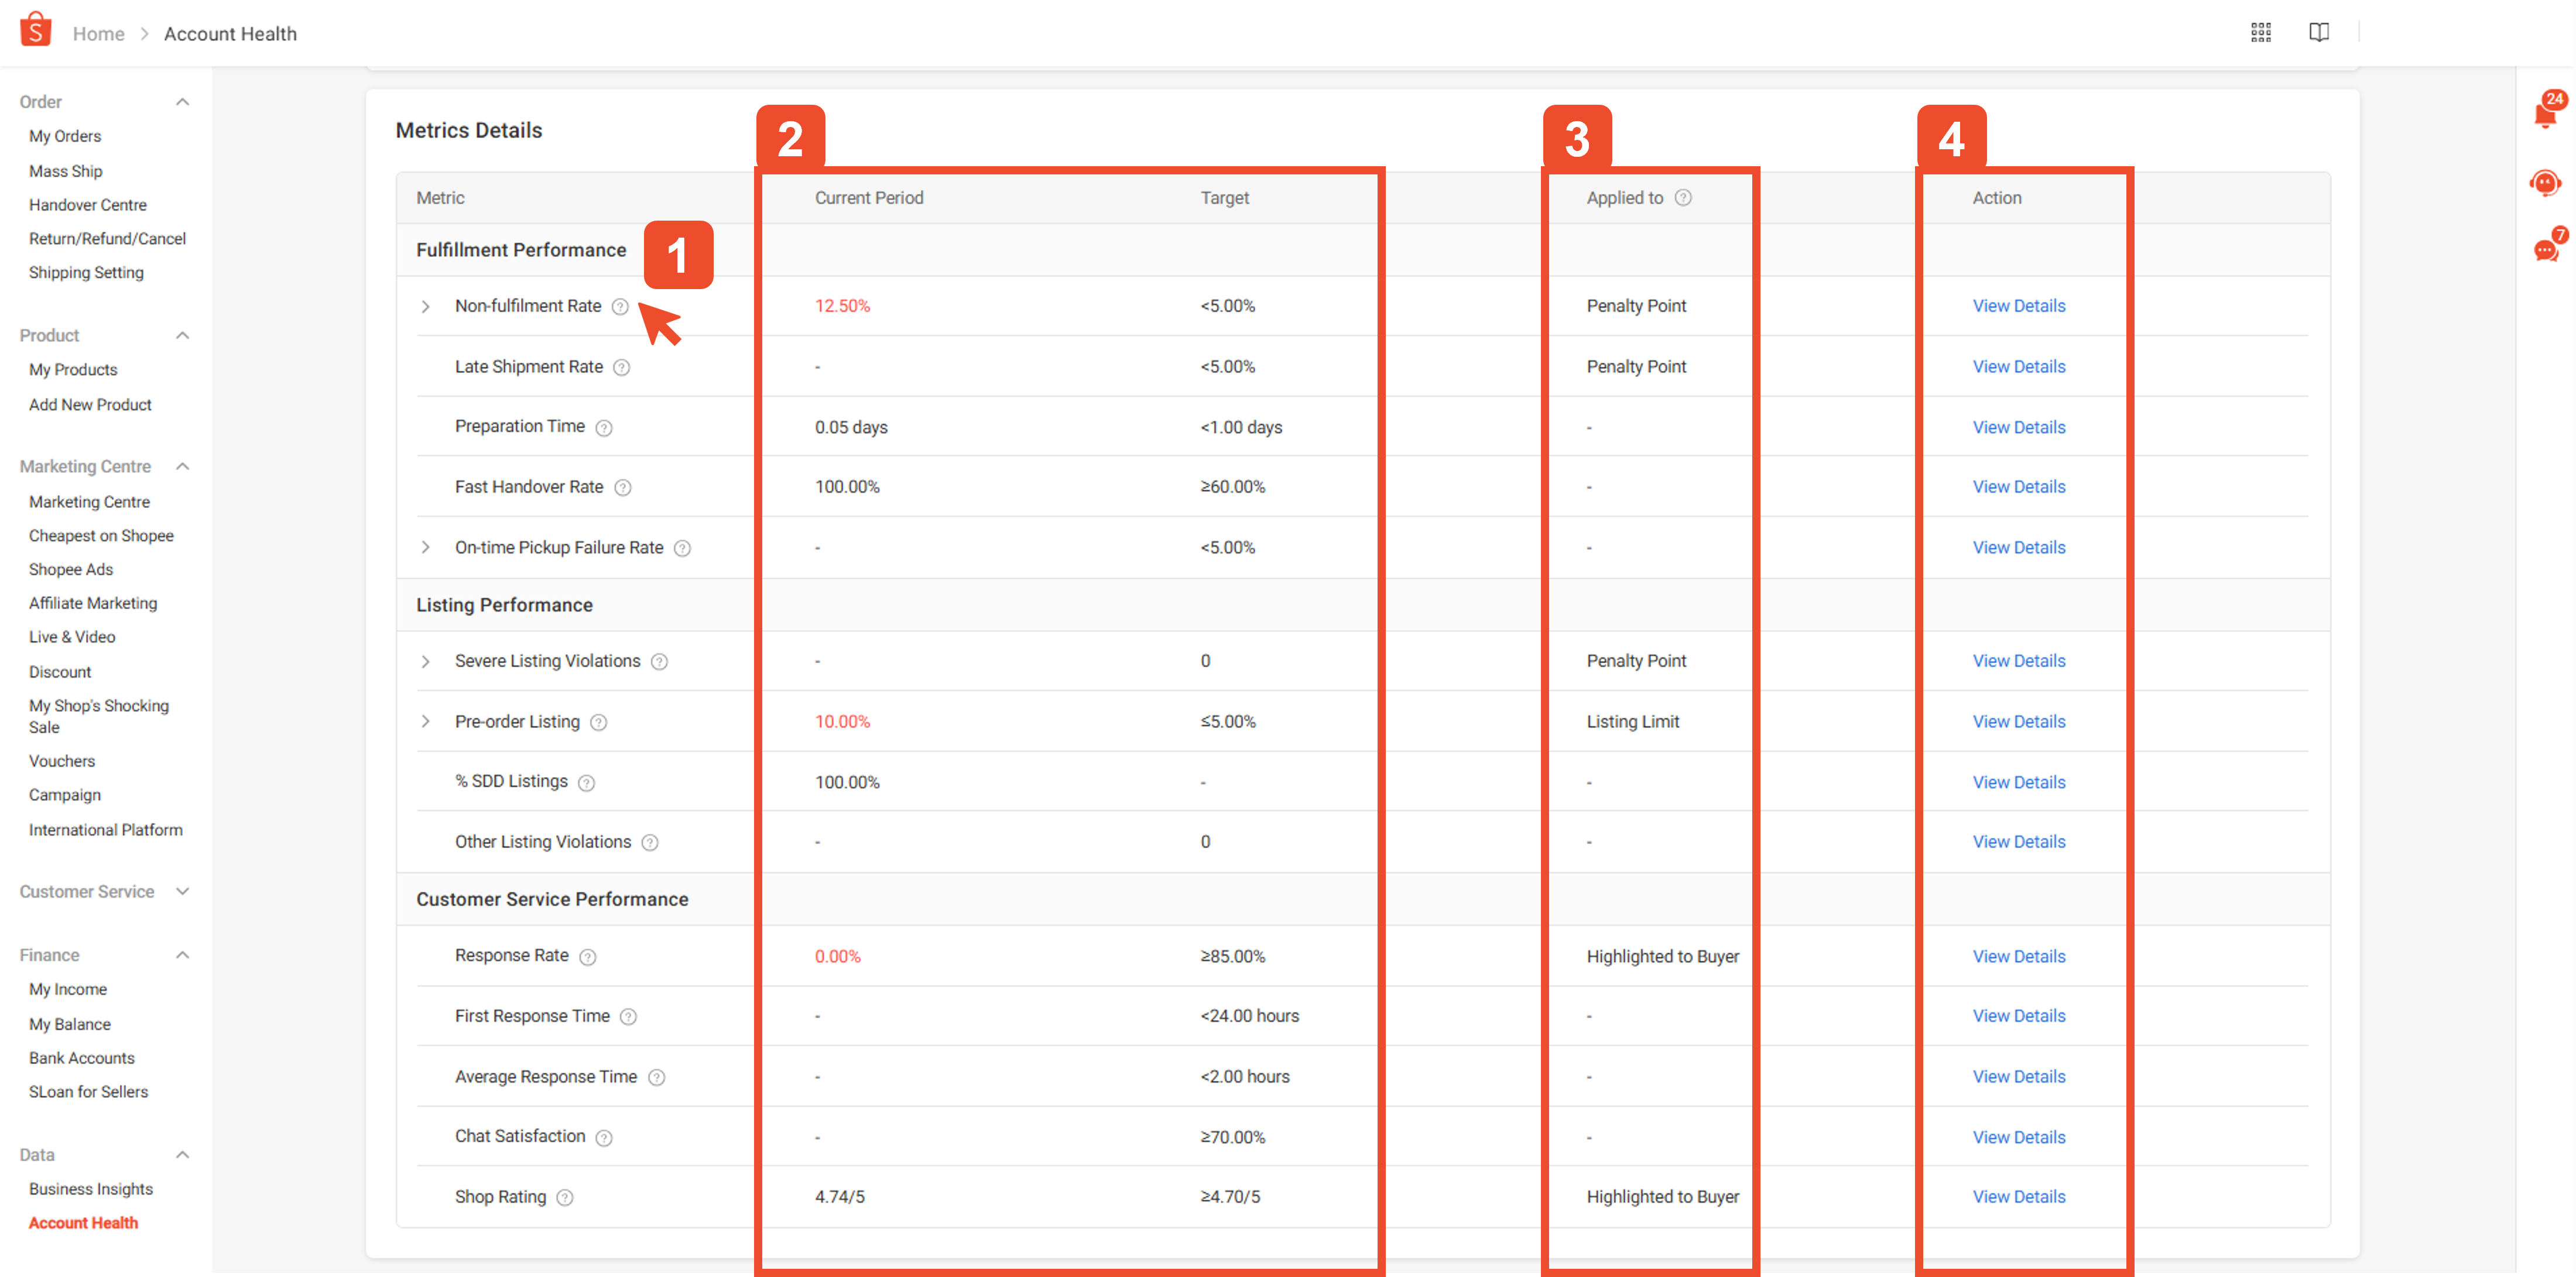Click the Listing Limit cell
Viewport: 2576px width, 1277px height.
tap(1632, 722)
